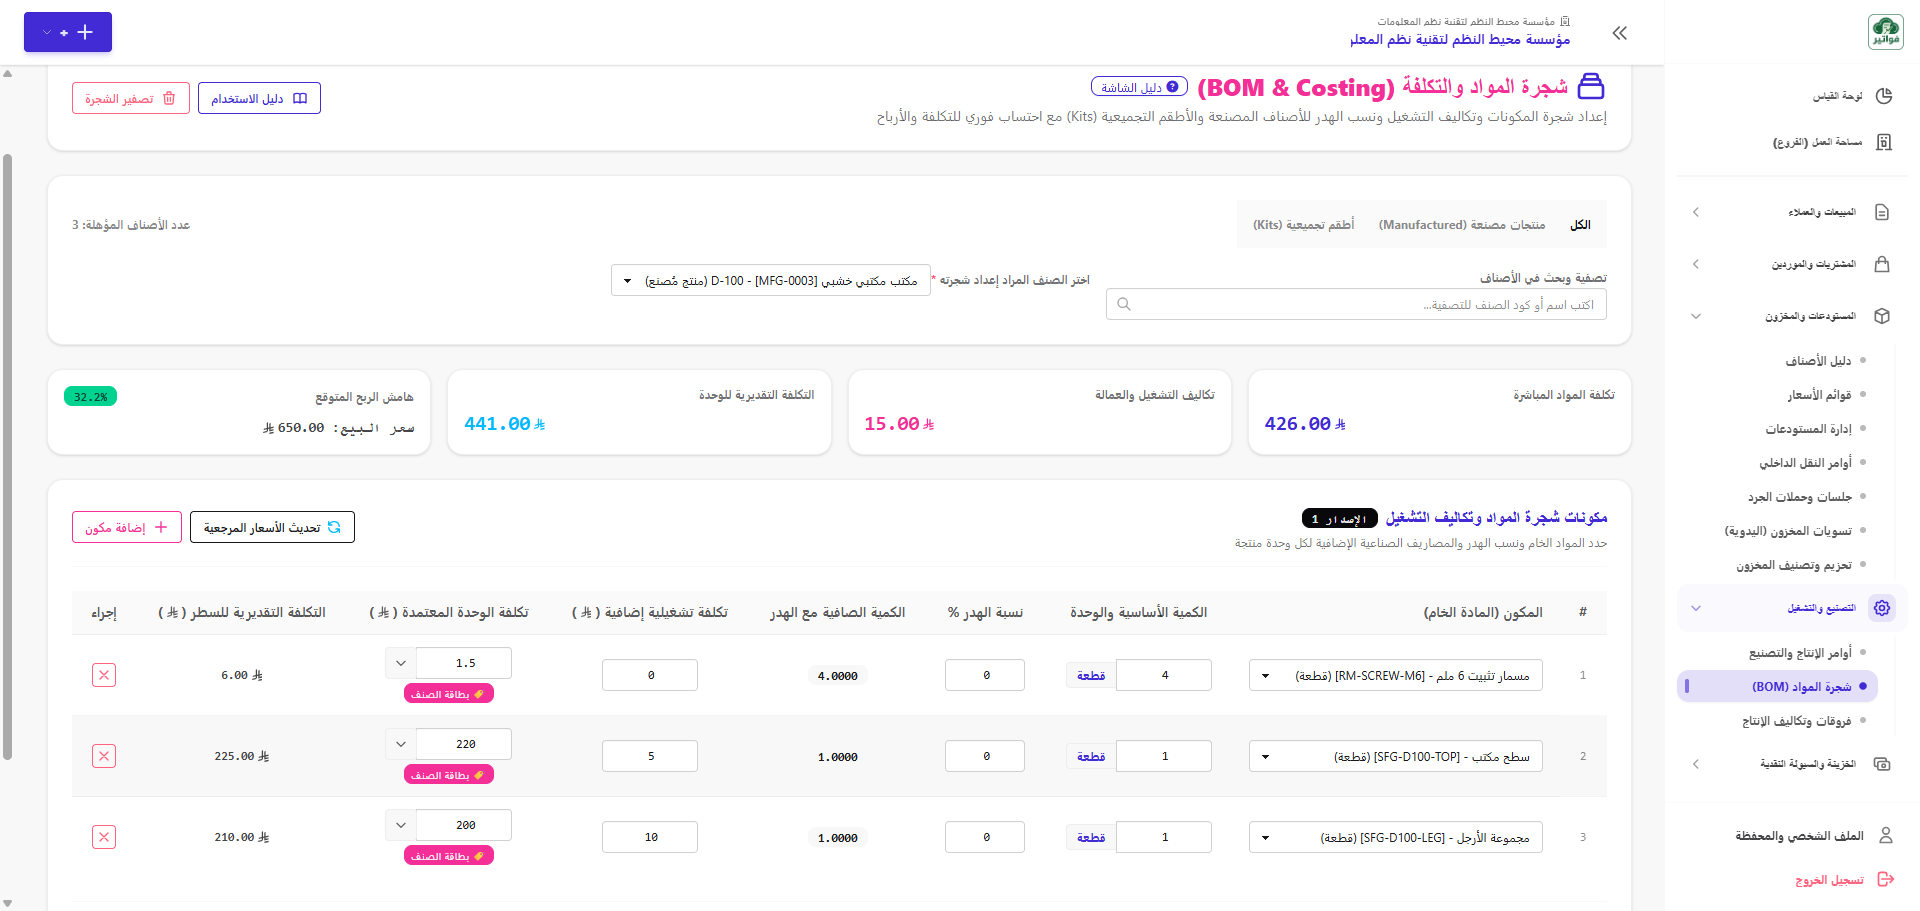Click إضافة مكون add component button
Viewport: 1920px width, 911px height.
(127, 527)
